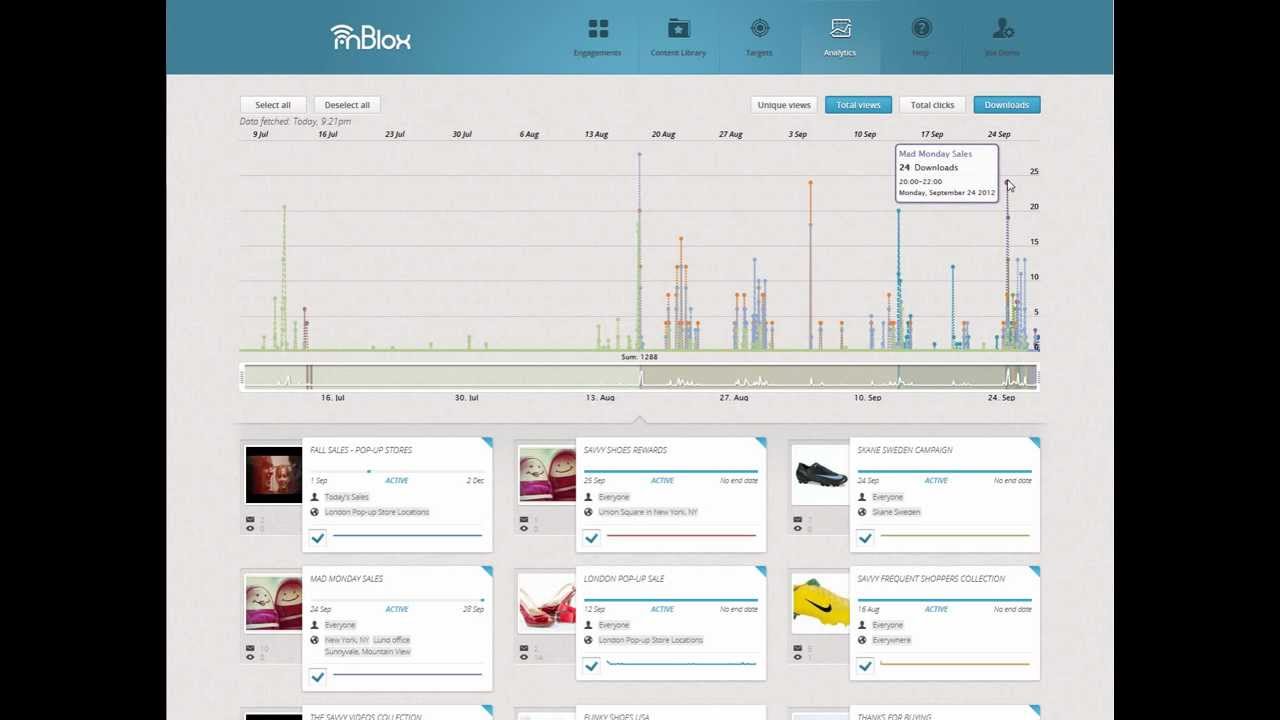Open the London Pop-up Sale title
This screenshot has width=1280, height=720.
click(624, 579)
